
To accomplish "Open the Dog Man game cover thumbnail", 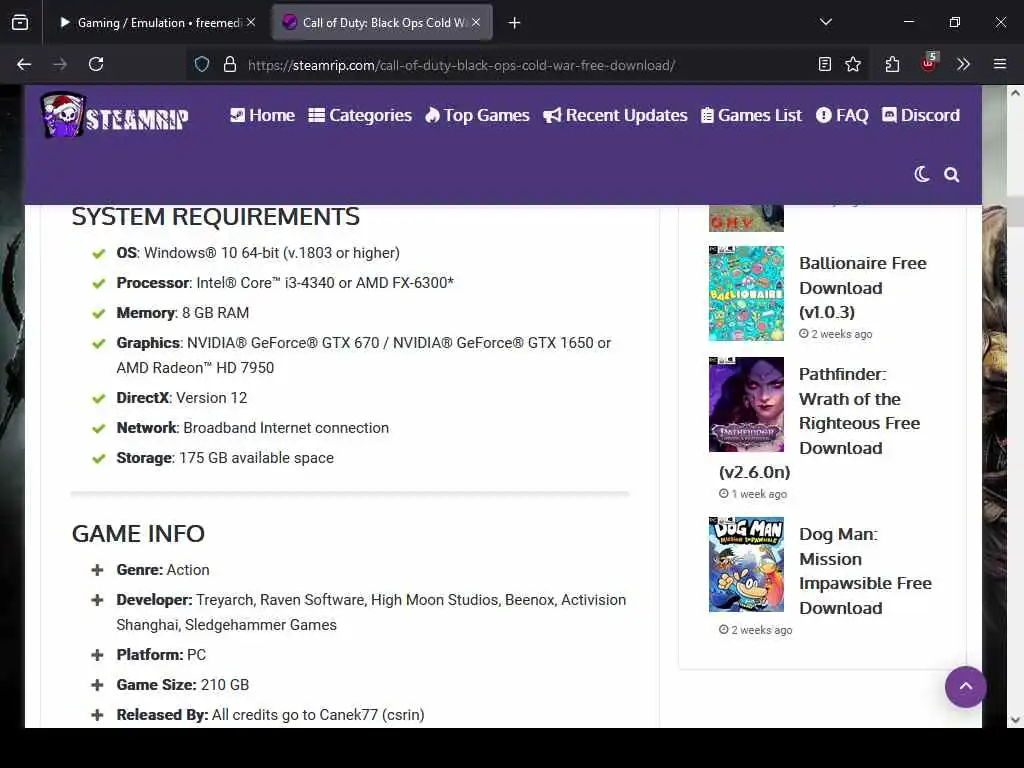I will 746,564.
